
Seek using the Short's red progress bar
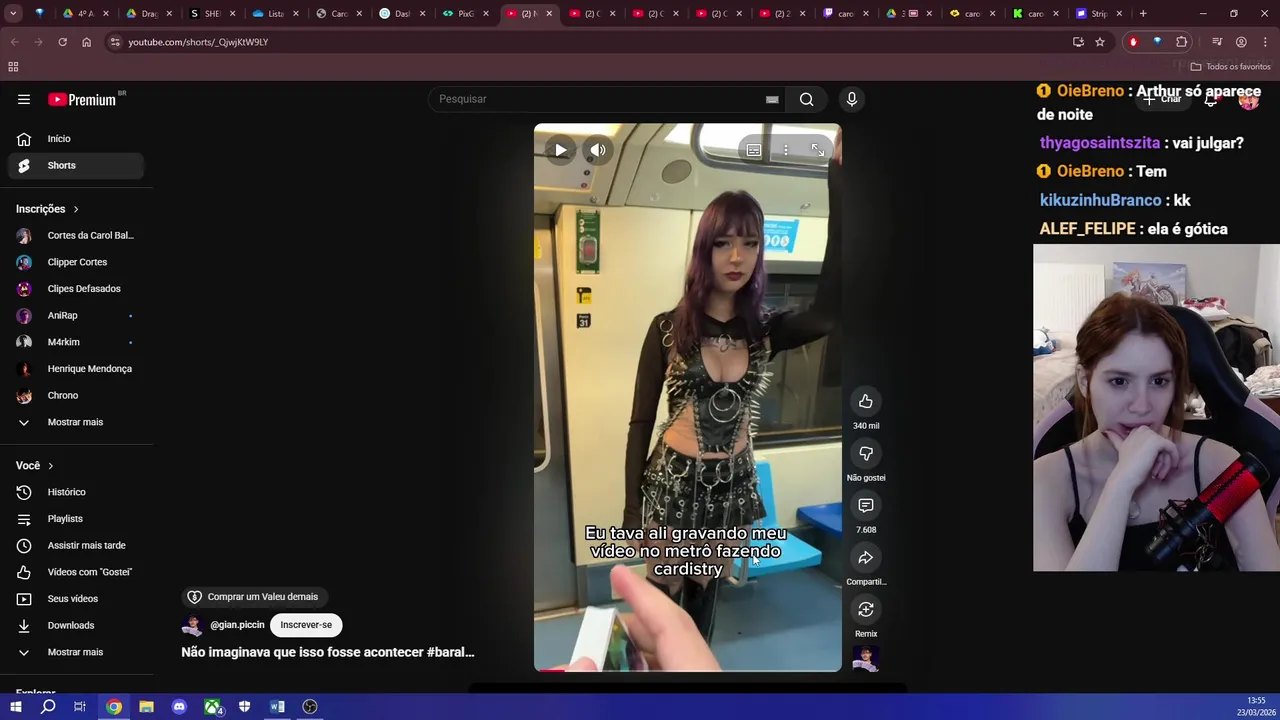(687, 671)
